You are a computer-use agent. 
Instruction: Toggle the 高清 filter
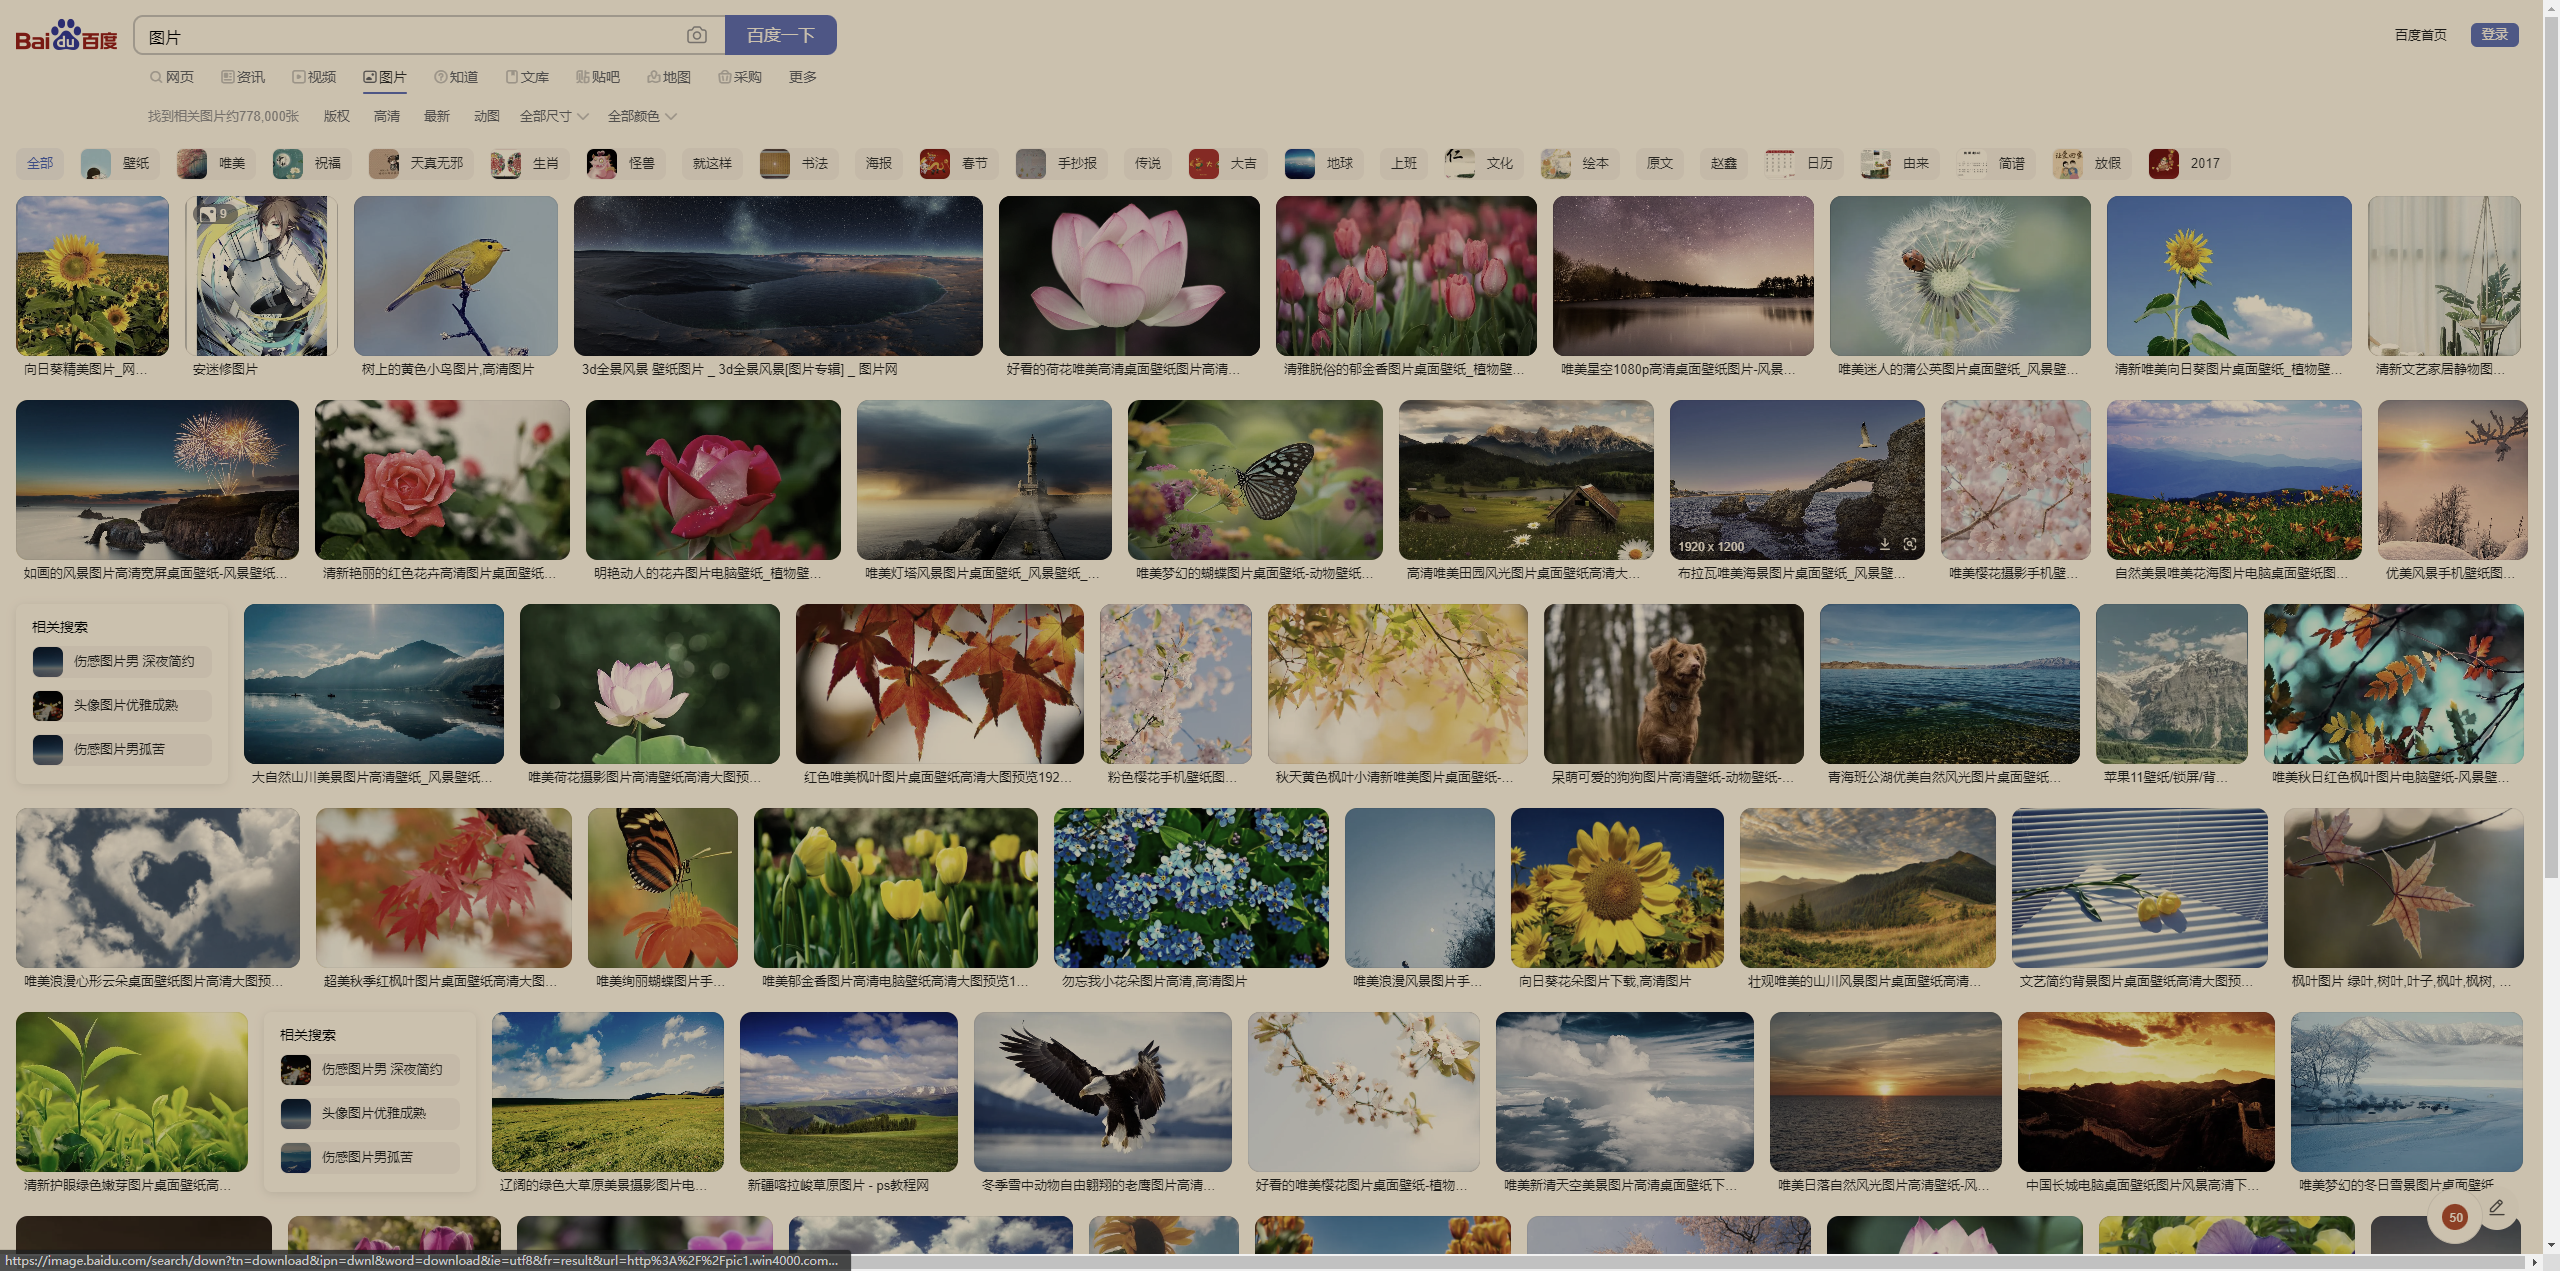pos(387,116)
